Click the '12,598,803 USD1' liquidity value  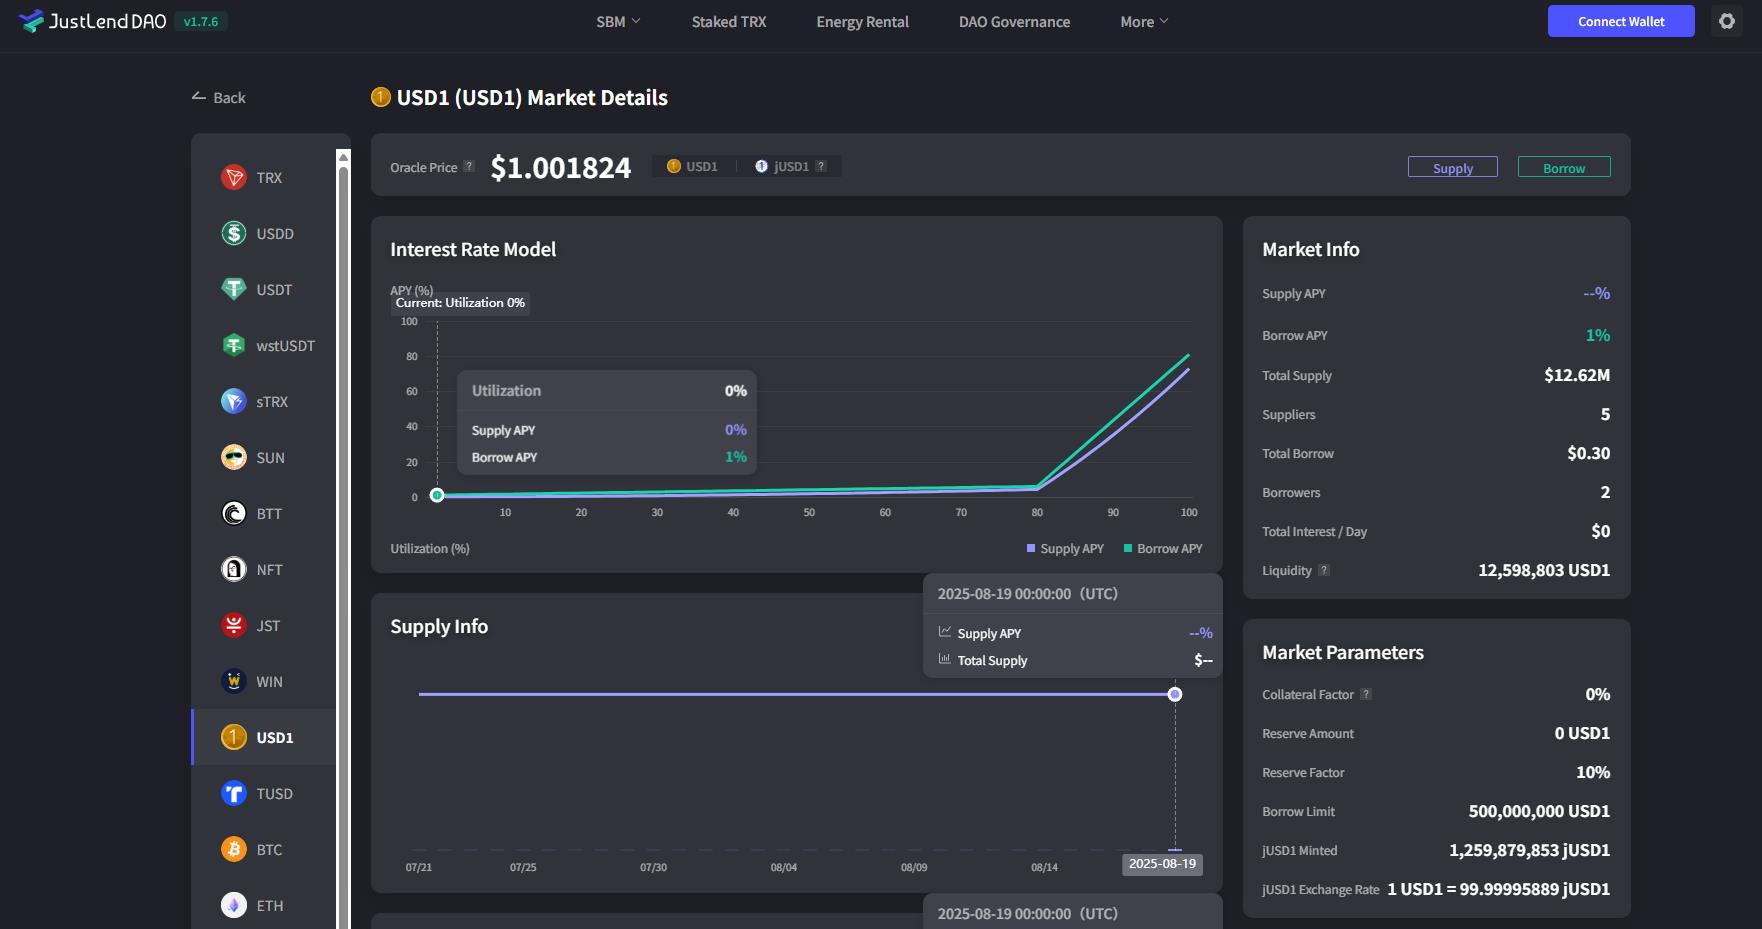[x=1544, y=570]
